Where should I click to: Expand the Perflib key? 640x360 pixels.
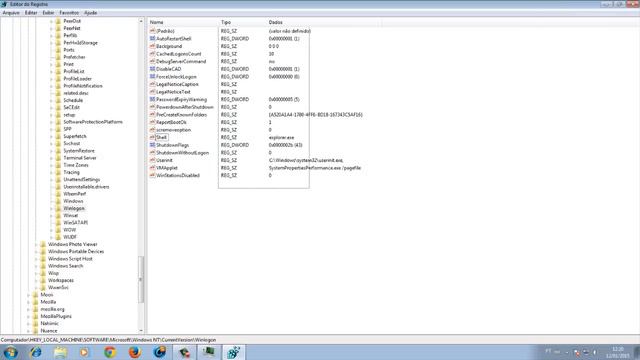click(51, 36)
